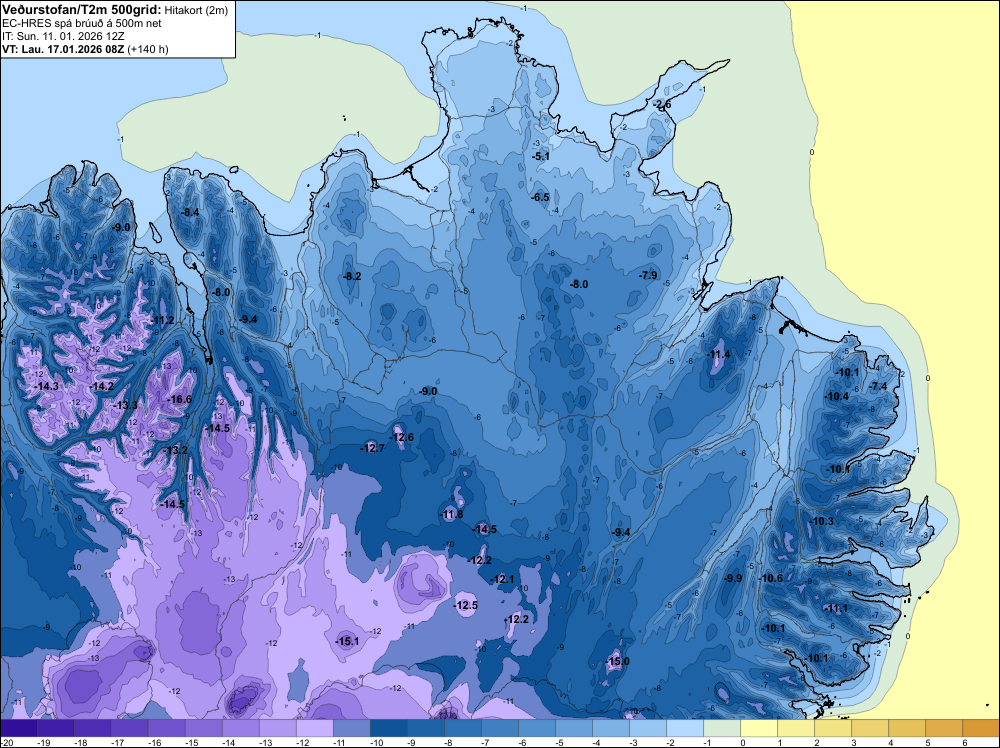Select the -13 color swatch in legend
This screenshot has height=748, width=1000.
coord(277,728)
